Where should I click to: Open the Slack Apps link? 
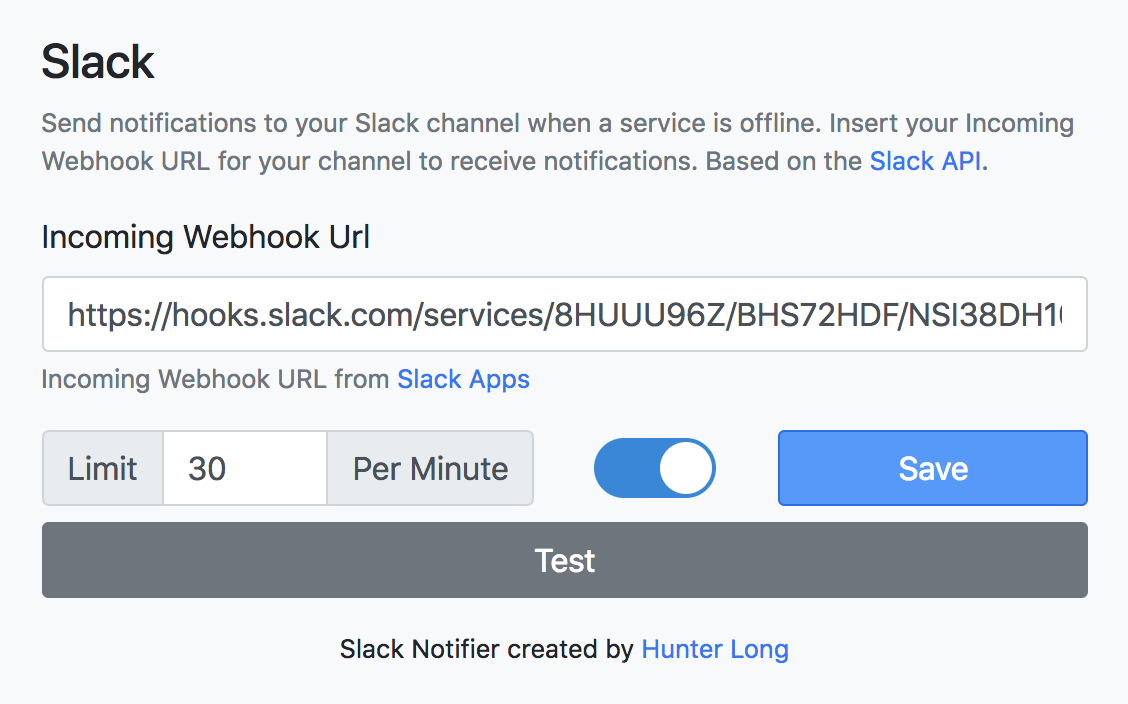coord(463,379)
